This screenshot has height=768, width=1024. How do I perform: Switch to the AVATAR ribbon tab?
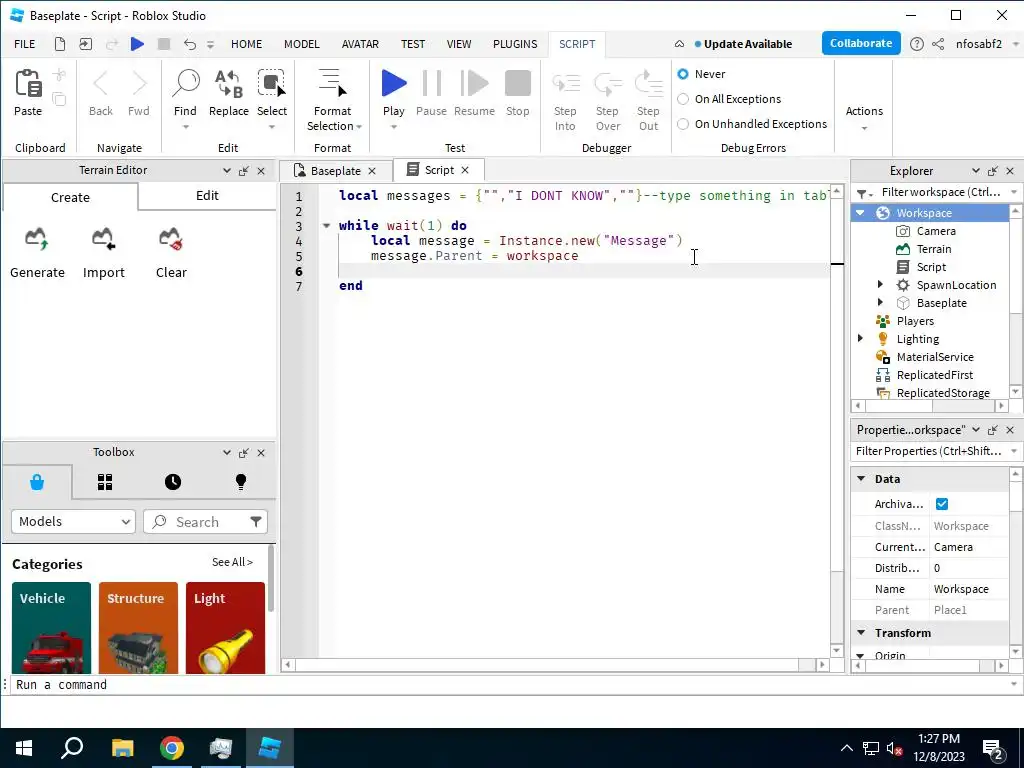coord(360,44)
